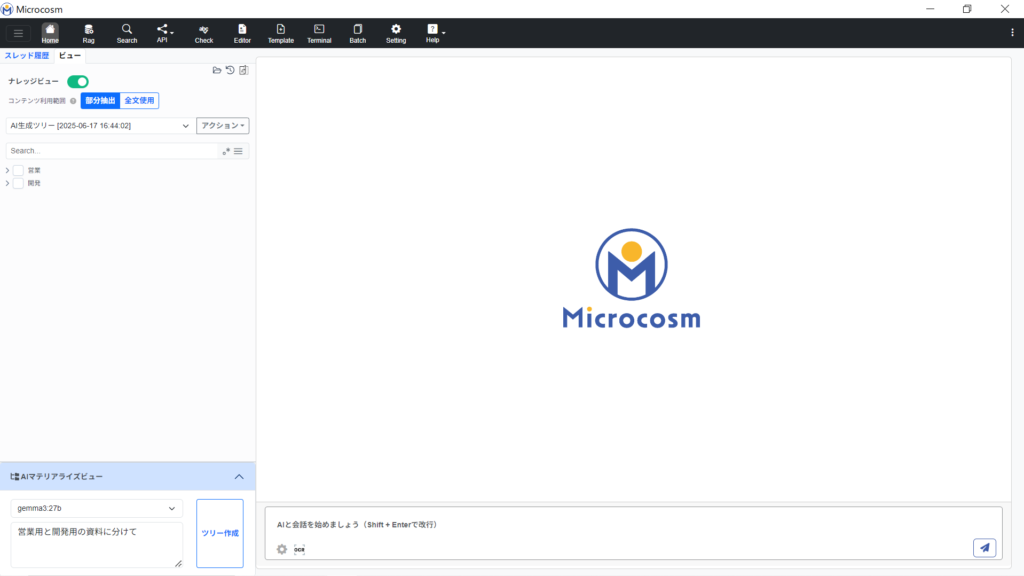Screen dimensions: 1024x576
Task: Open the Search tool in the toolbar
Action: [127, 33]
